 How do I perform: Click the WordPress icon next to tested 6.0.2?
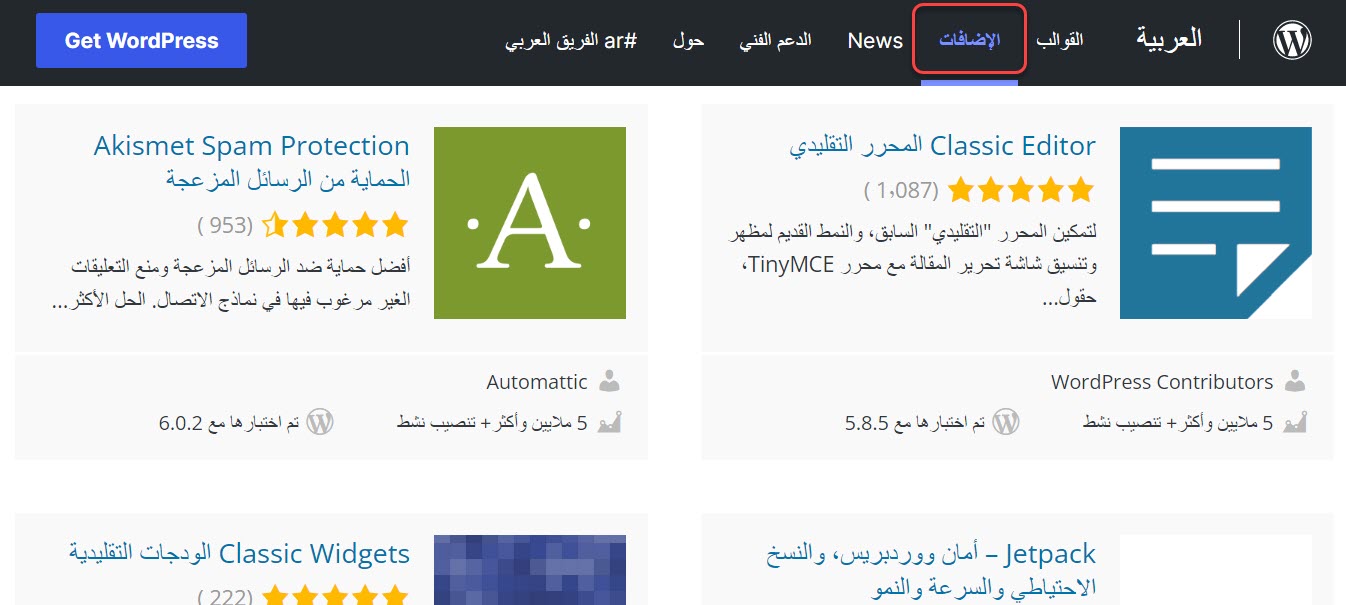pos(319,422)
